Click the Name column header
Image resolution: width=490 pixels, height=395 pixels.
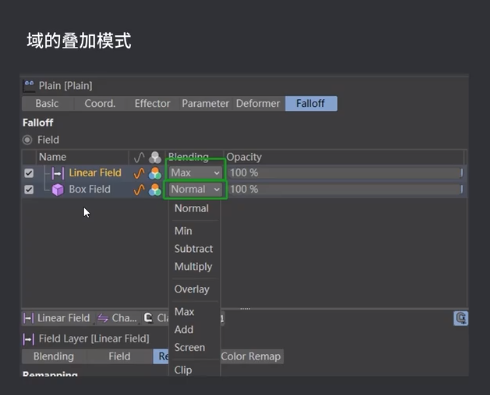coord(53,157)
